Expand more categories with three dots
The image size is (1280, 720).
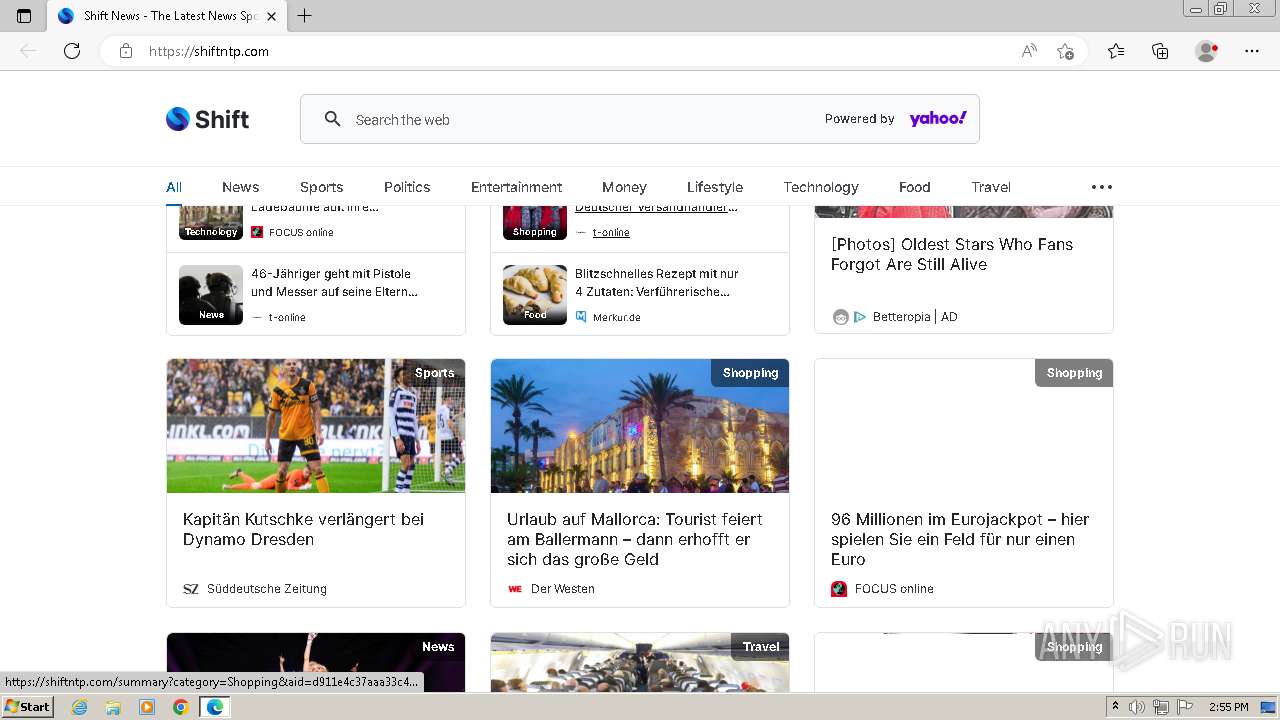(x=1101, y=187)
